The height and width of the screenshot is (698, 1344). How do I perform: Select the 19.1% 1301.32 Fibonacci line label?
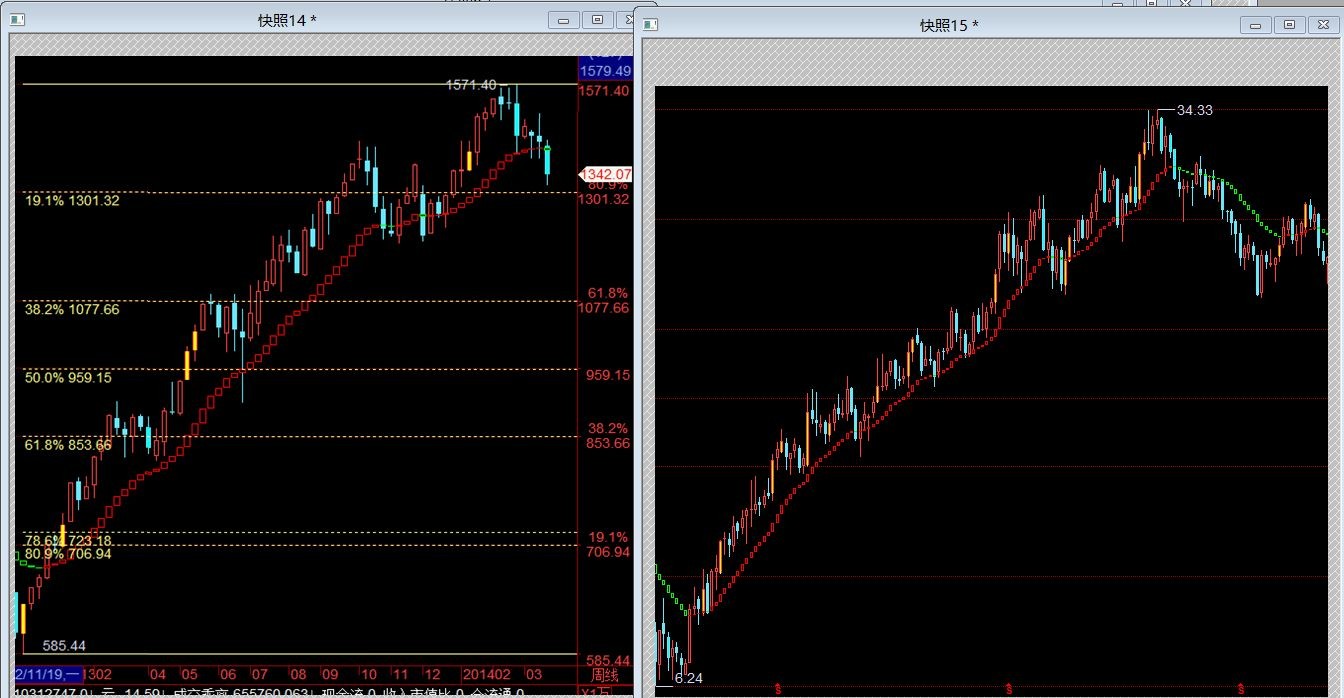(72, 201)
